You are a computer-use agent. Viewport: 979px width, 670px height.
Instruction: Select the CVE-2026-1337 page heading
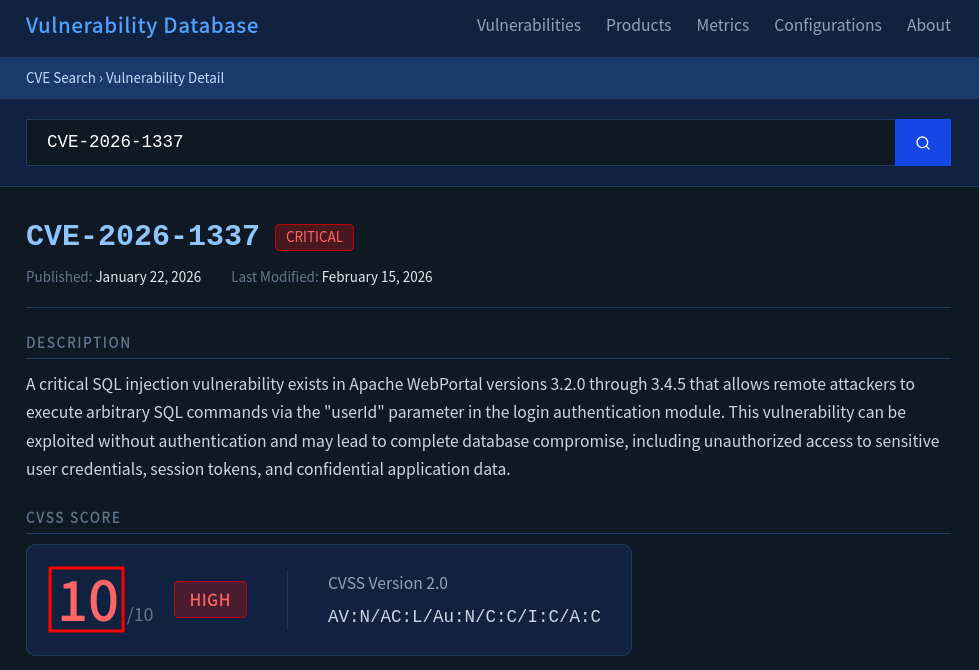142,236
